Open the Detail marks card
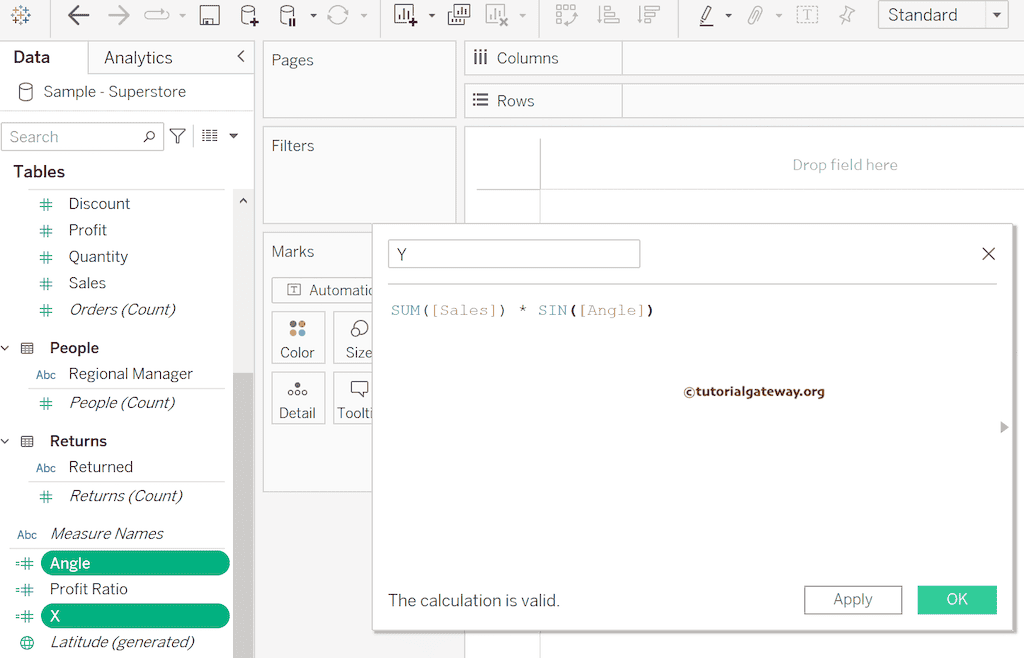Viewport: 1024px width, 658px height. (x=297, y=398)
